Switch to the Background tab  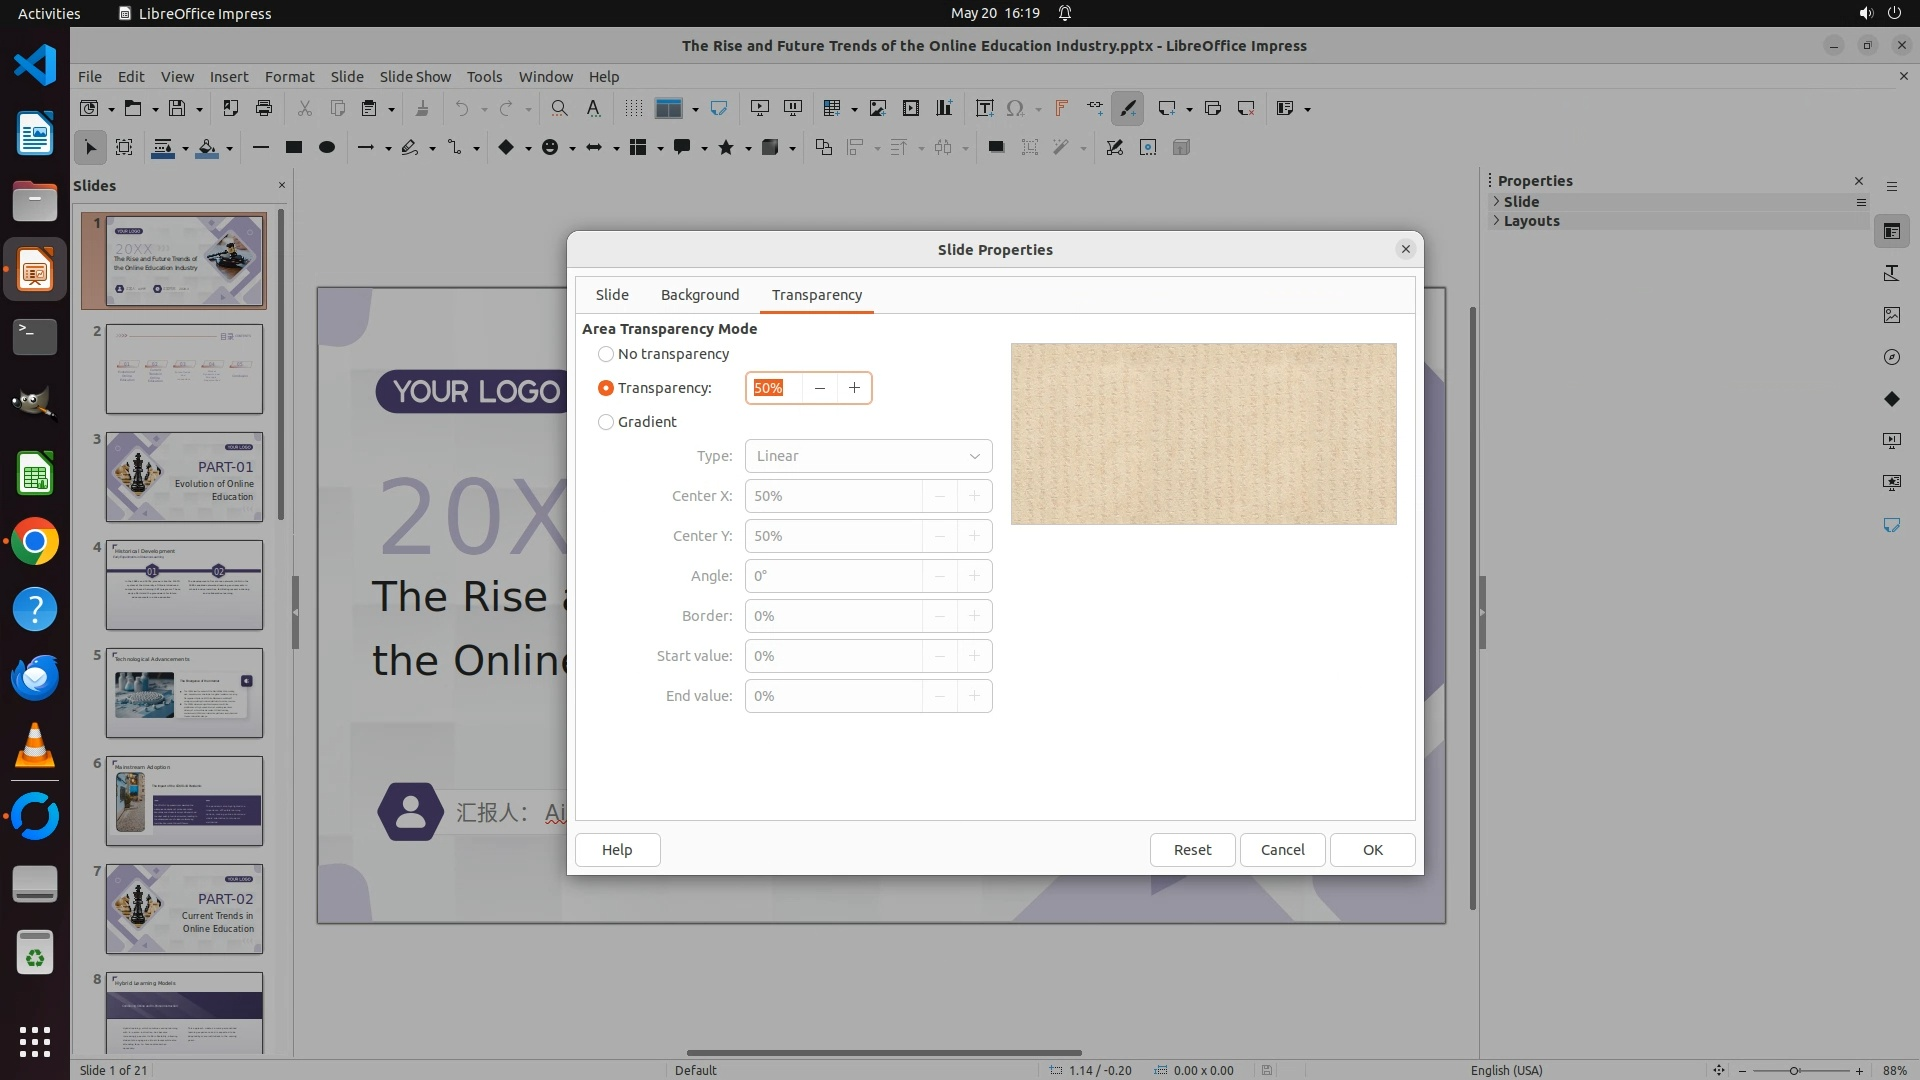coord(699,295)
